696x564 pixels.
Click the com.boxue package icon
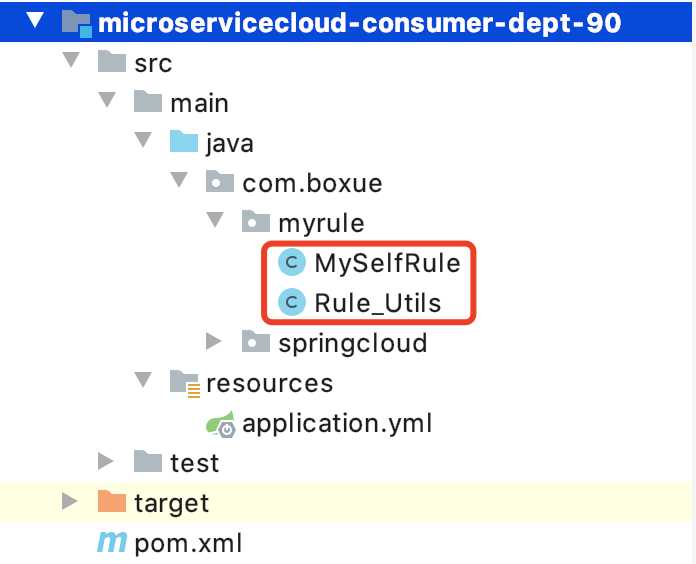(x=220, y=181)
